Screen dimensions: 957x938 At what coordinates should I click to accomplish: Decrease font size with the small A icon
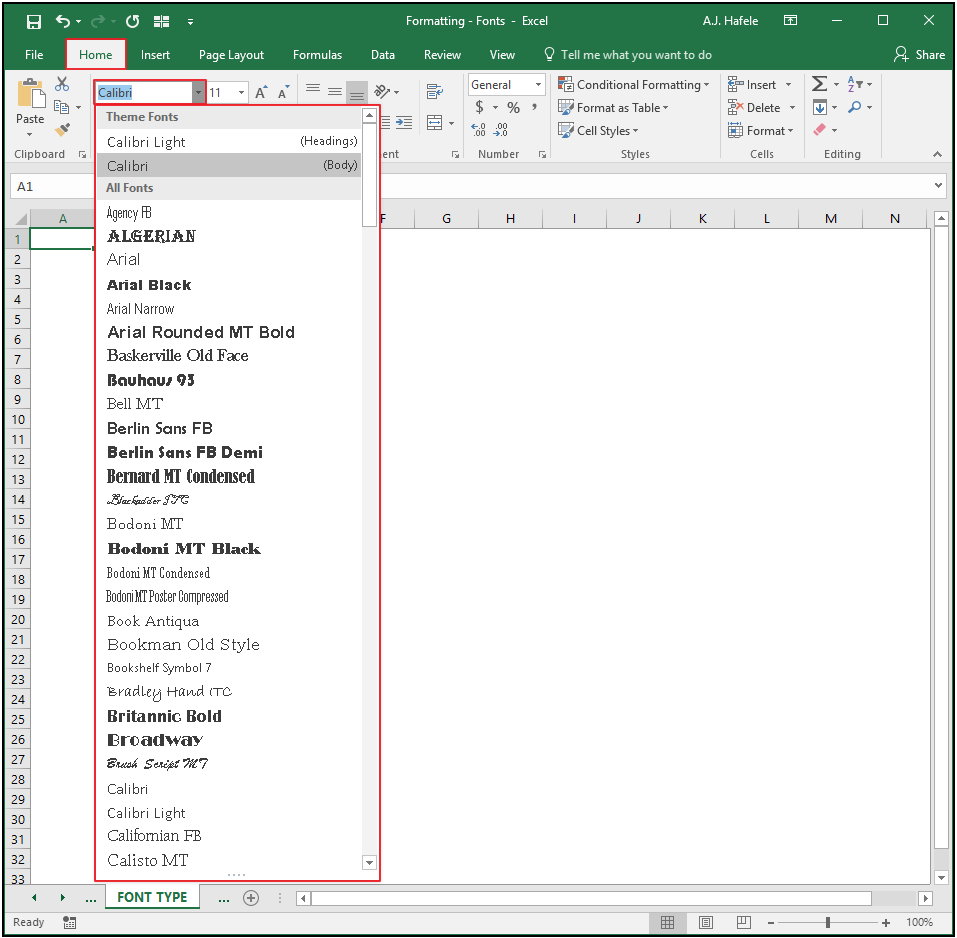coord(283,93)
